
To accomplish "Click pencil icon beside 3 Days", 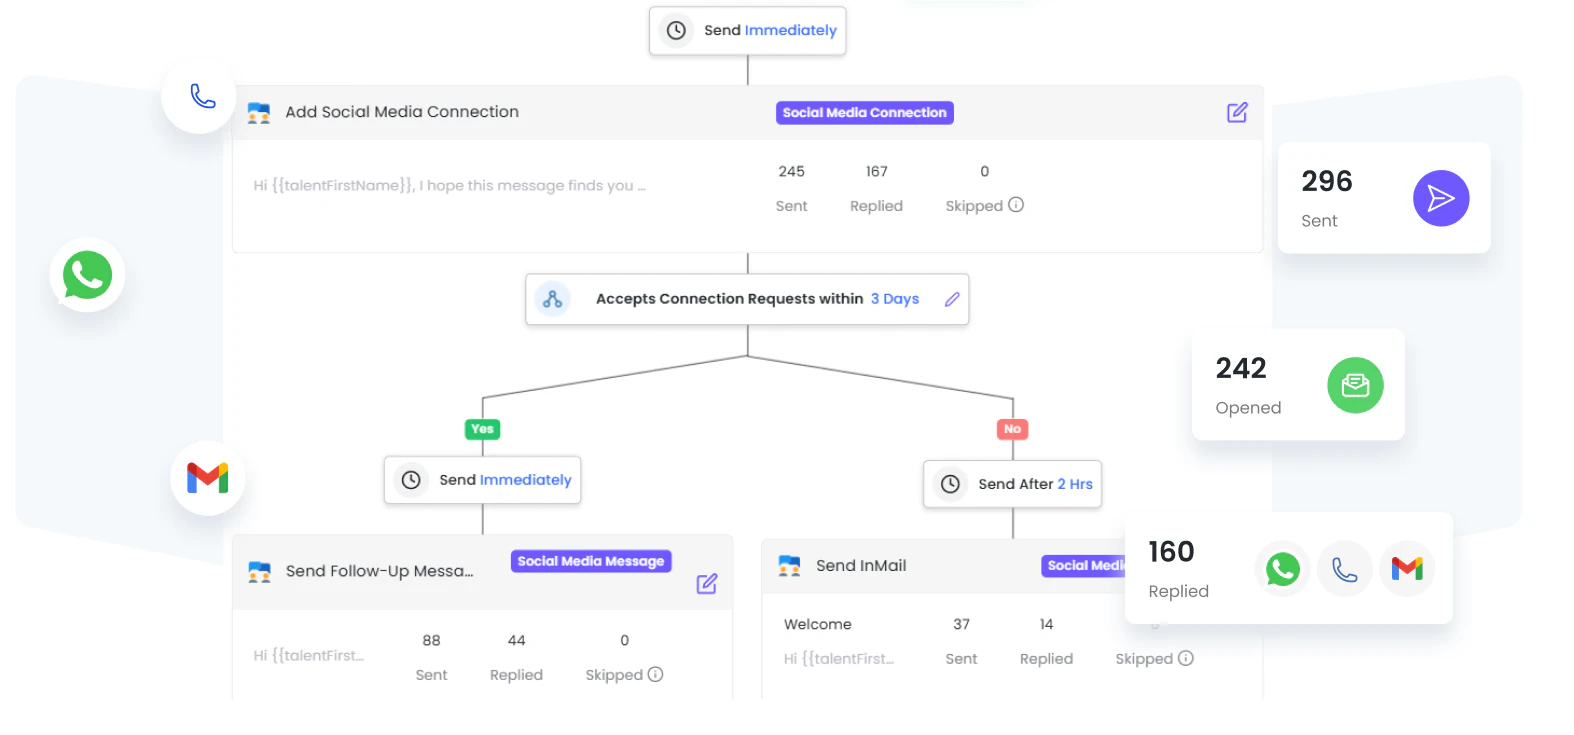I will 952,299.
